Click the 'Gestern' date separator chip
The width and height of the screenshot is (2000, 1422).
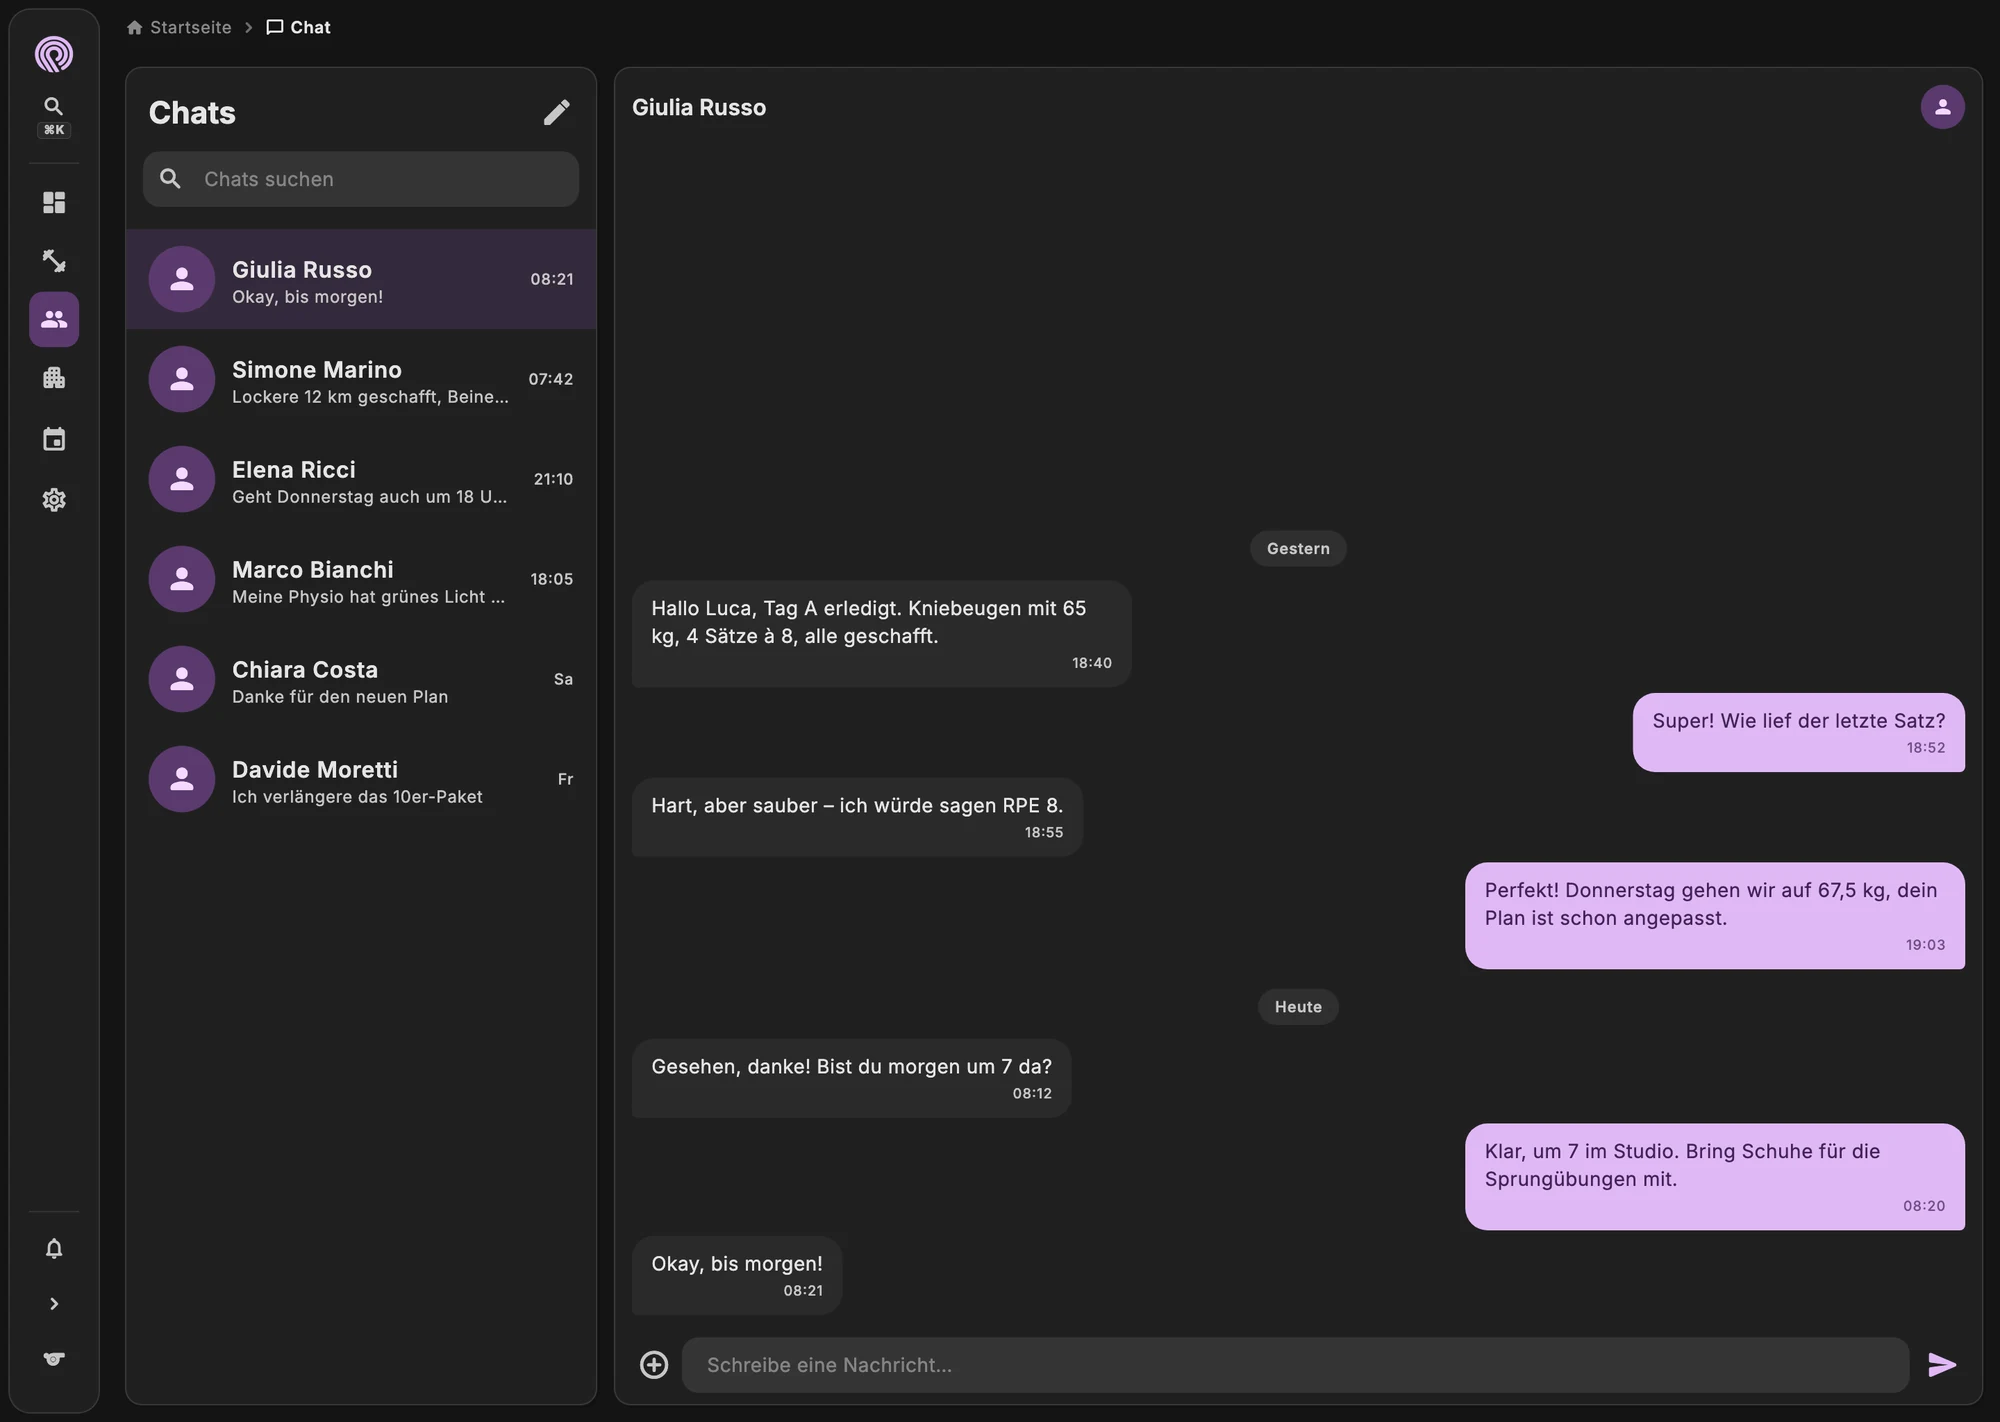coord(1298,548)
